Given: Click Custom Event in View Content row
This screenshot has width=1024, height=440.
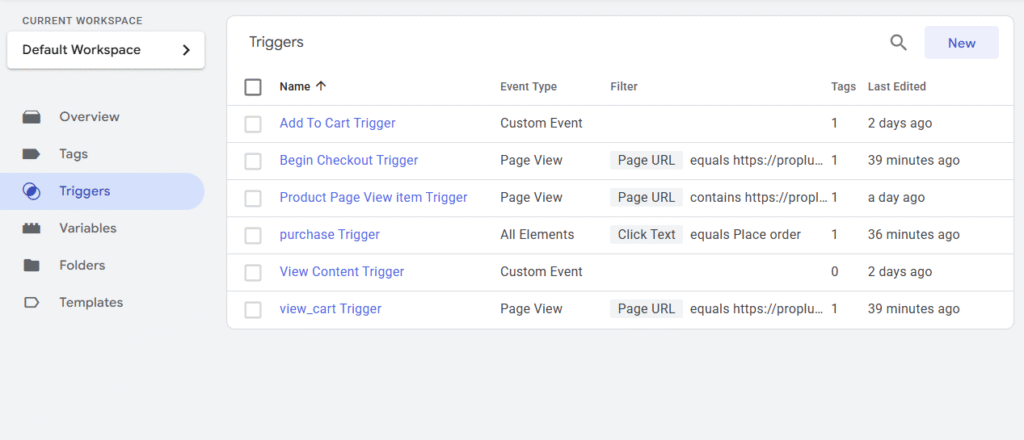Looking at the screenshot, I should (541, 272).
